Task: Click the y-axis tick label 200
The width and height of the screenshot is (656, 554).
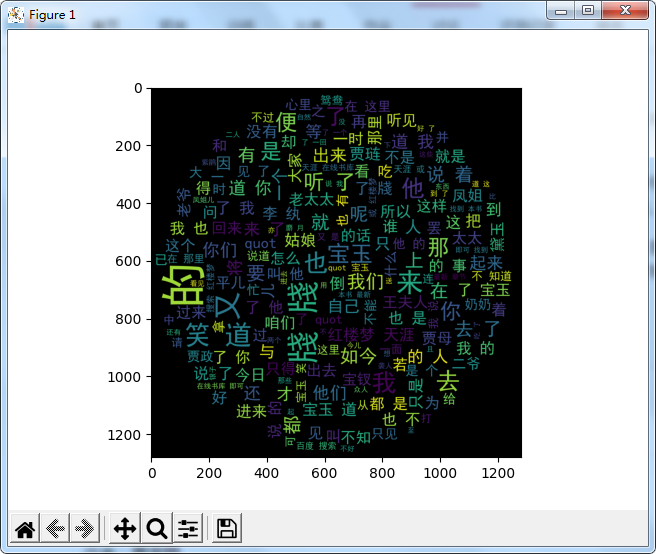Action: coord(128,146)
